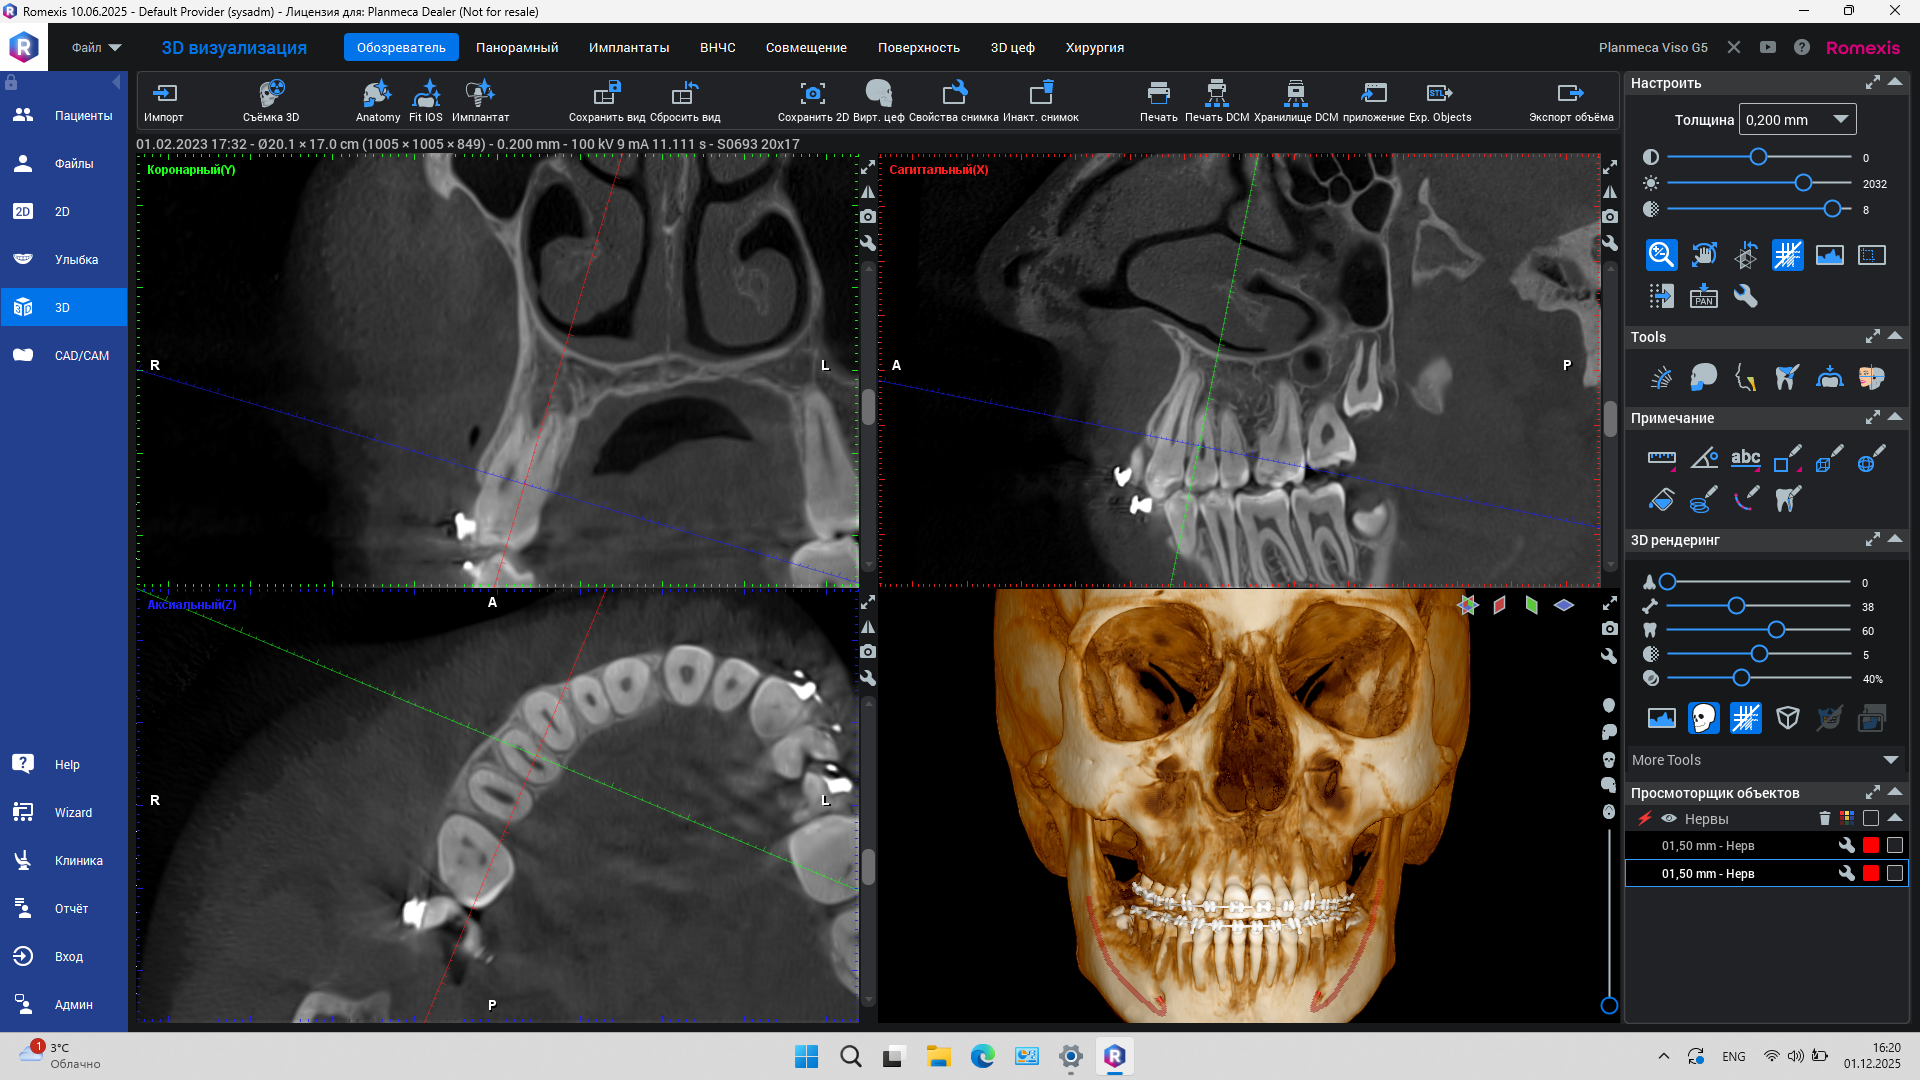
Task: Toggle visibility eye for Нервы group
Action: pos(1669,819)
